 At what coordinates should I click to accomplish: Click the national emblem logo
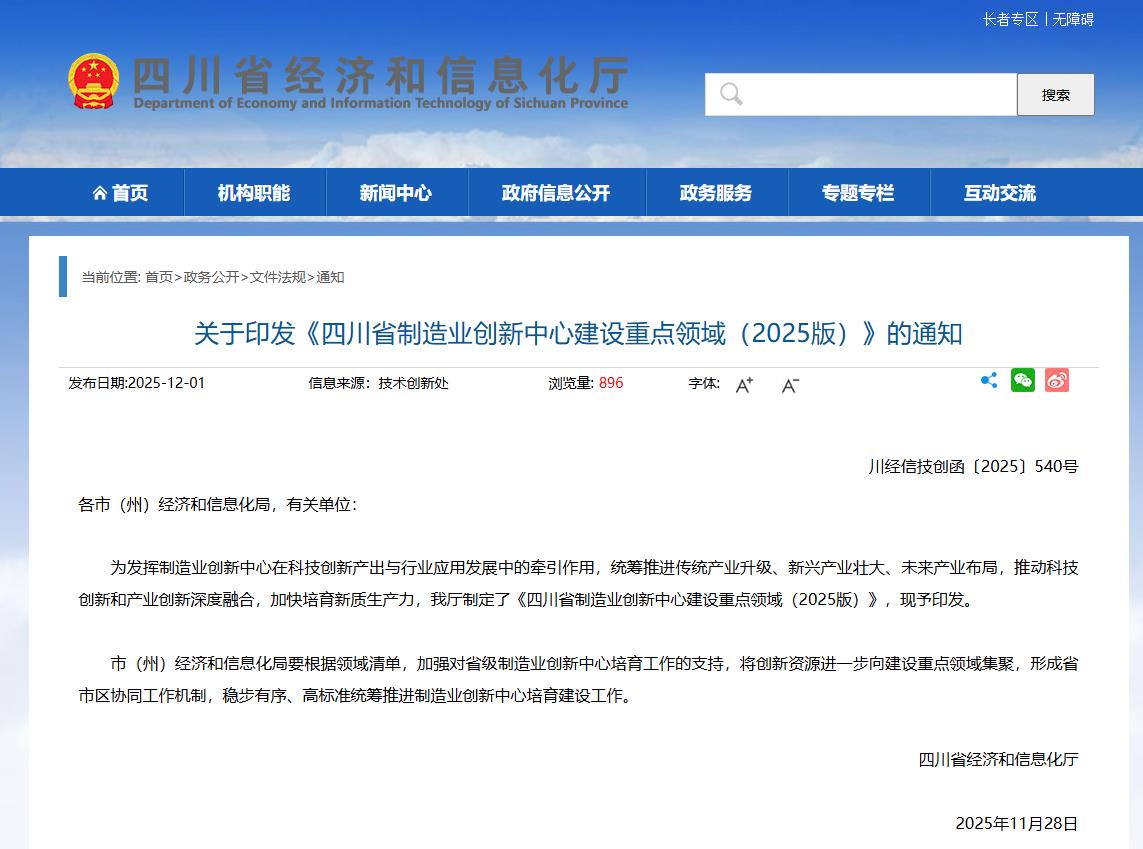point(93,82)
